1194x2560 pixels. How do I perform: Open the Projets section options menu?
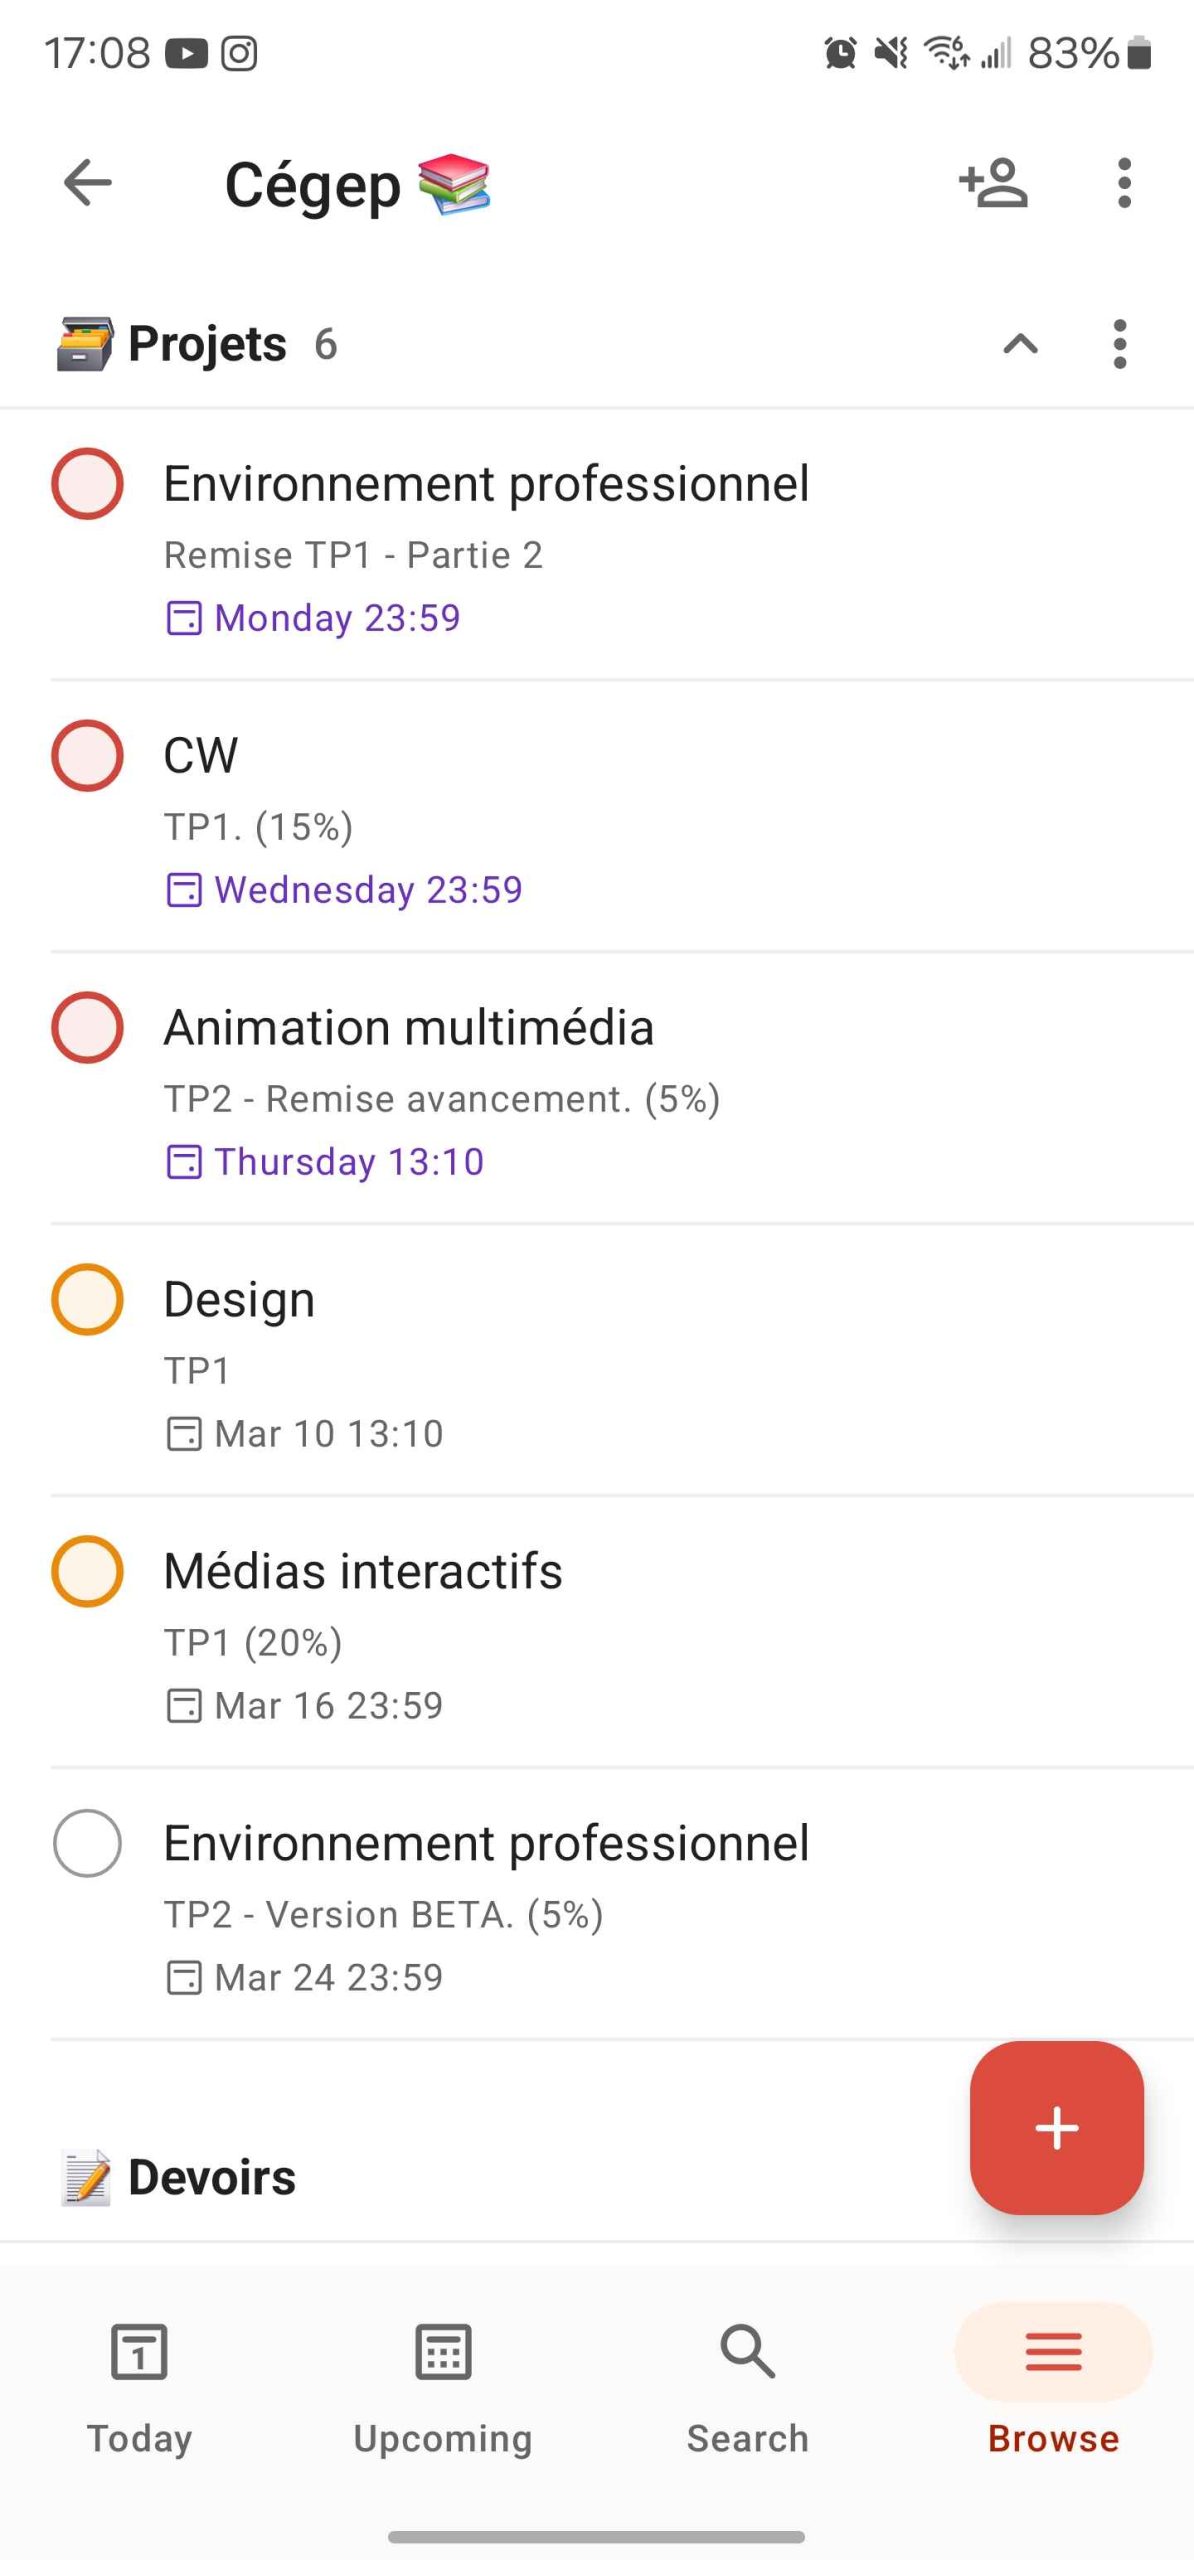[1119, 344]
